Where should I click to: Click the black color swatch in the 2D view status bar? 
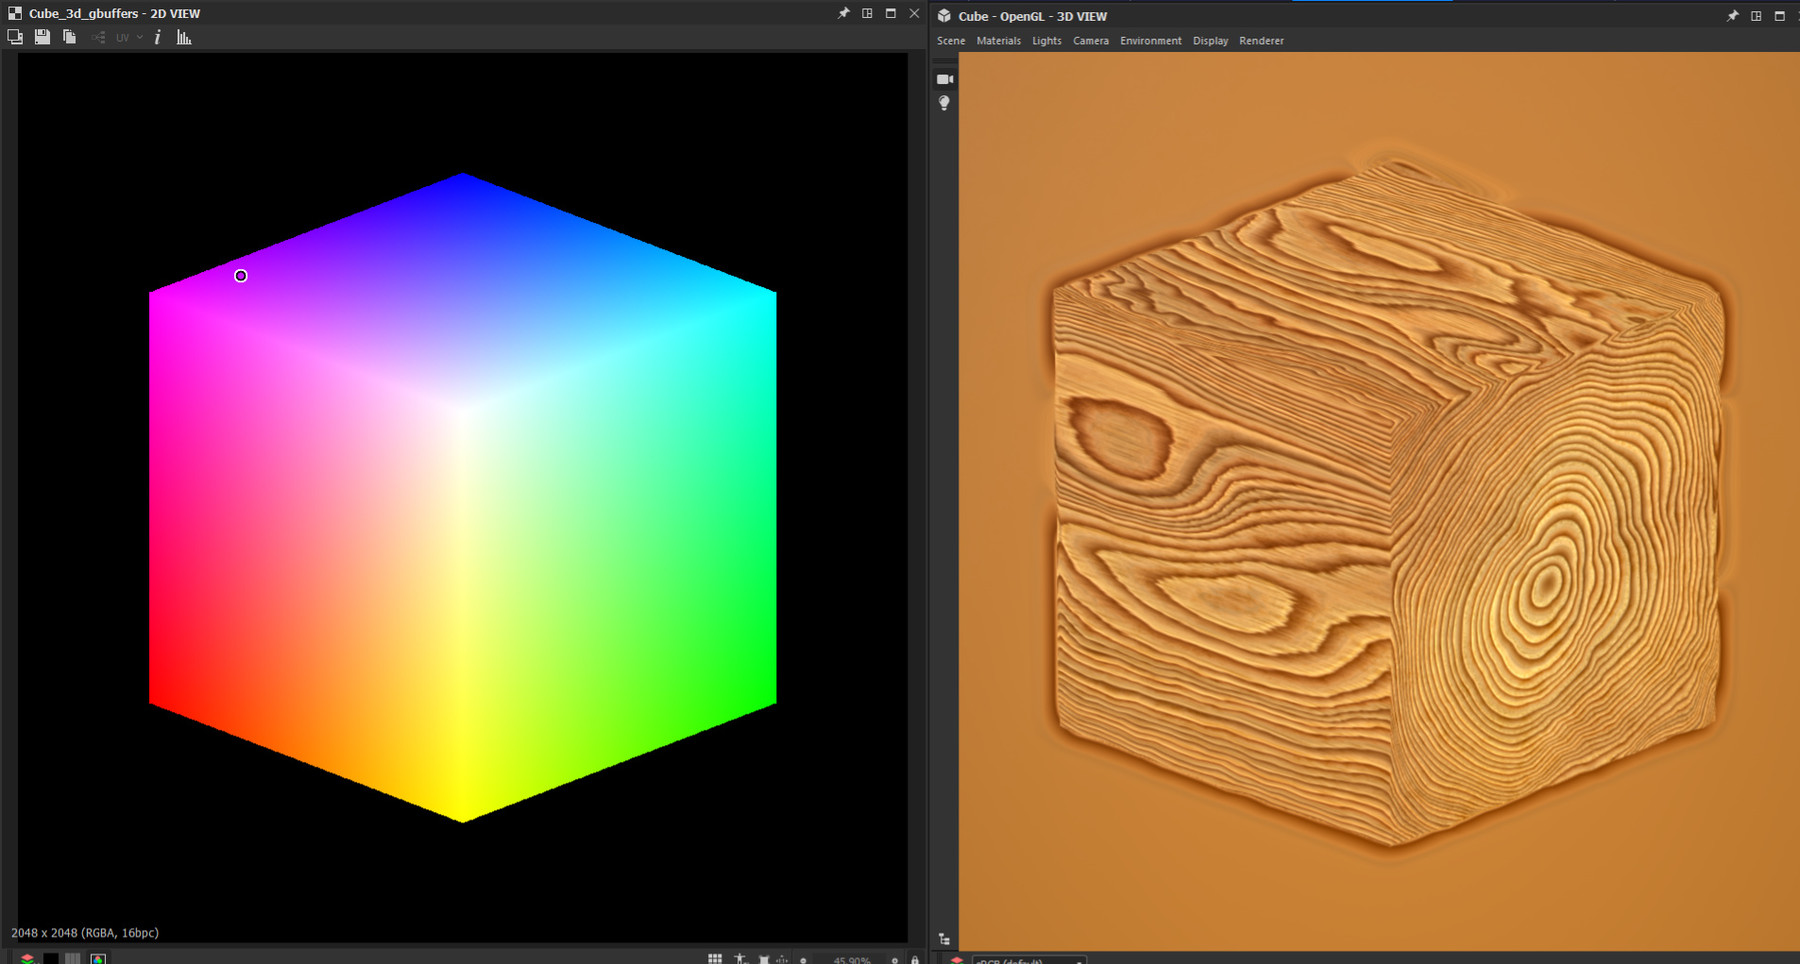pos(50,957)
